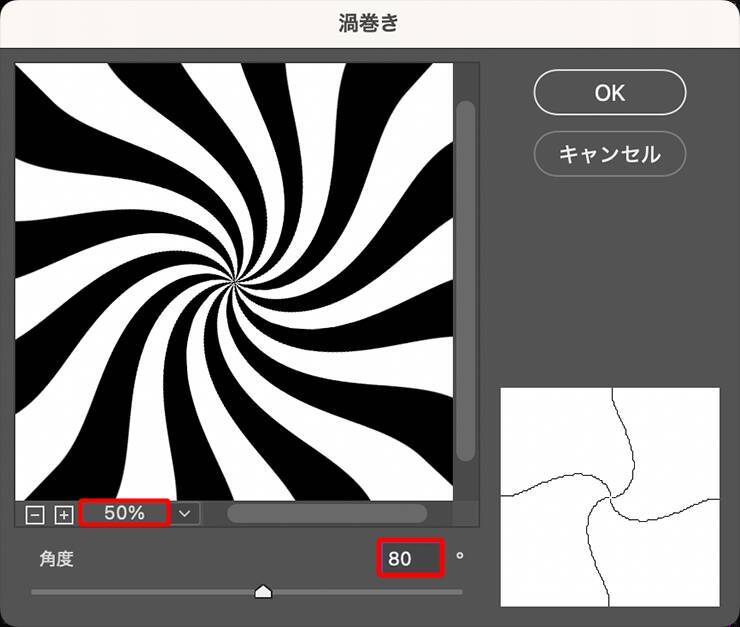The image size is (740, 627).
Task: Confirm the twirl with OK
Action: [x=609, y=93]
